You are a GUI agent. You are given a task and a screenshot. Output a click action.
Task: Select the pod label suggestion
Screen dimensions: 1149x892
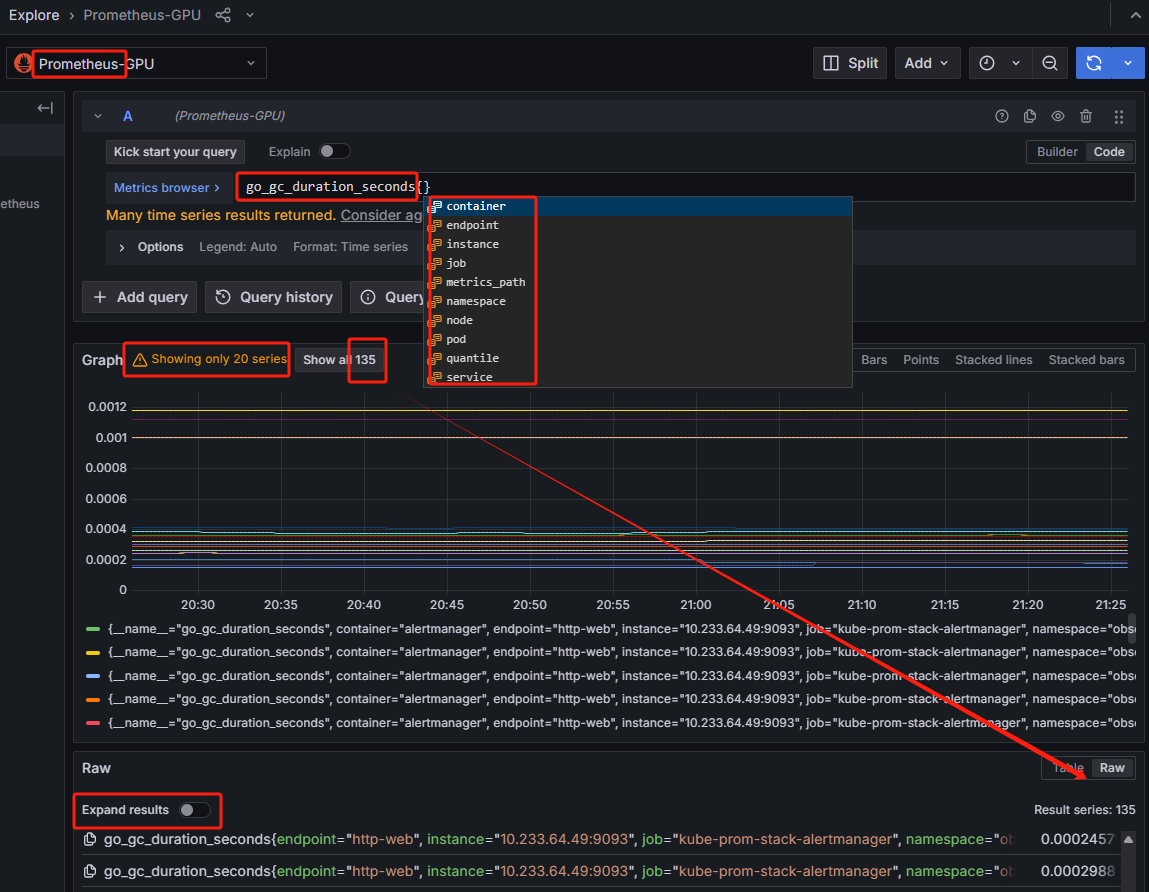tap(638, 339)
